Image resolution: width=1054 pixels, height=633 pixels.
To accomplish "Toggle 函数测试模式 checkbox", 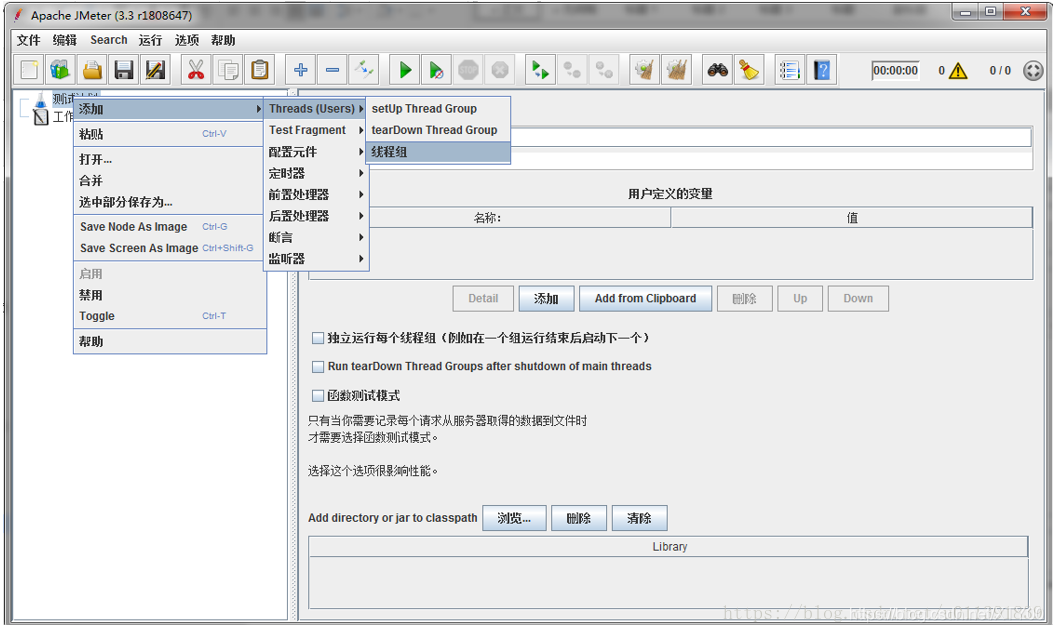I will [x=318, y=396].
